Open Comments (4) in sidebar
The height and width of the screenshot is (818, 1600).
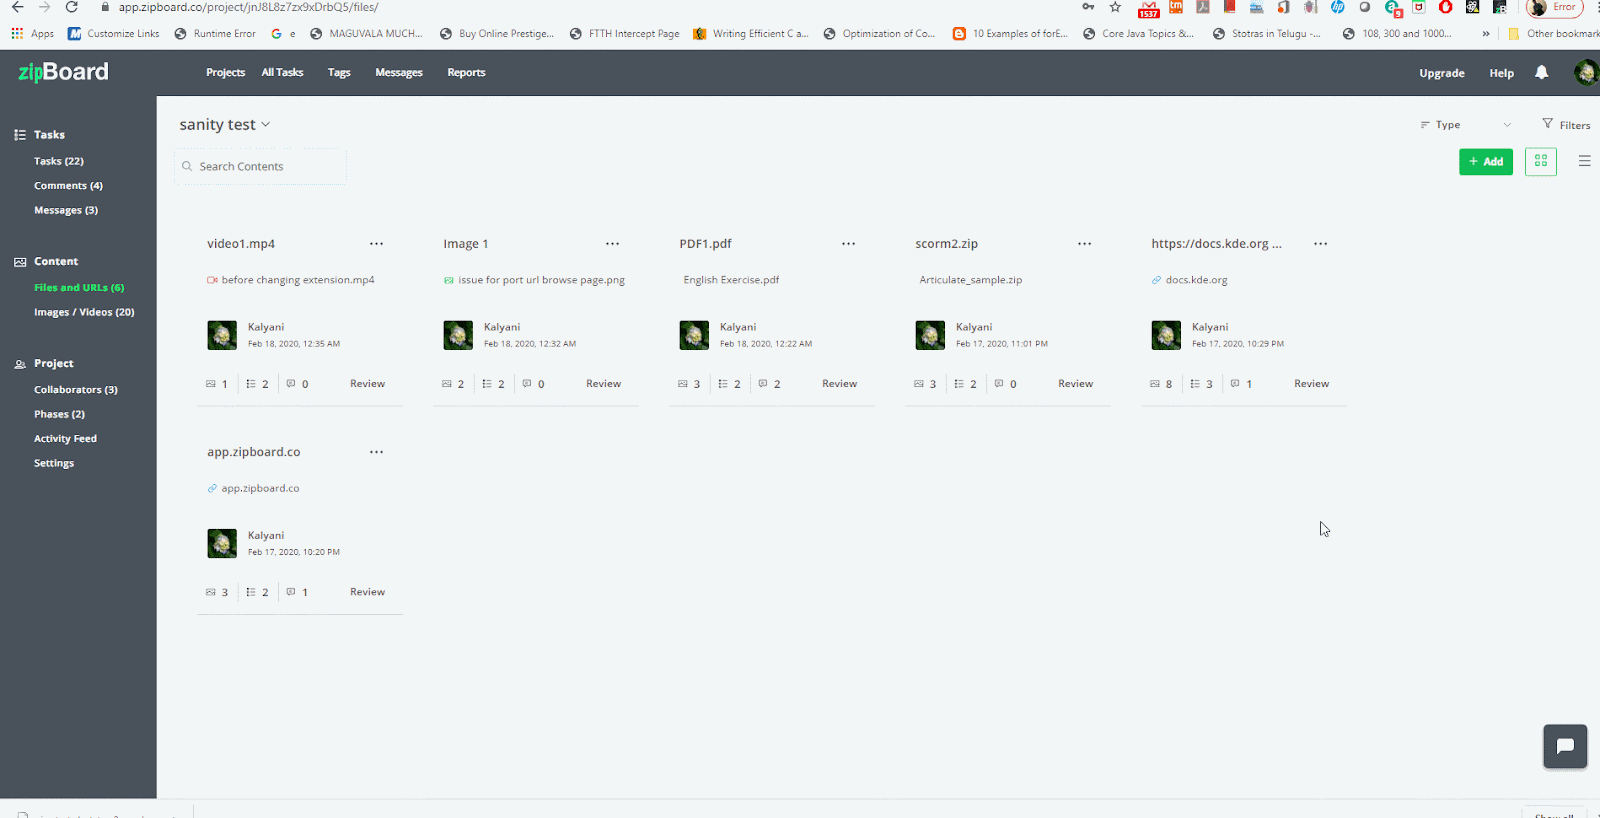(68, 186)
